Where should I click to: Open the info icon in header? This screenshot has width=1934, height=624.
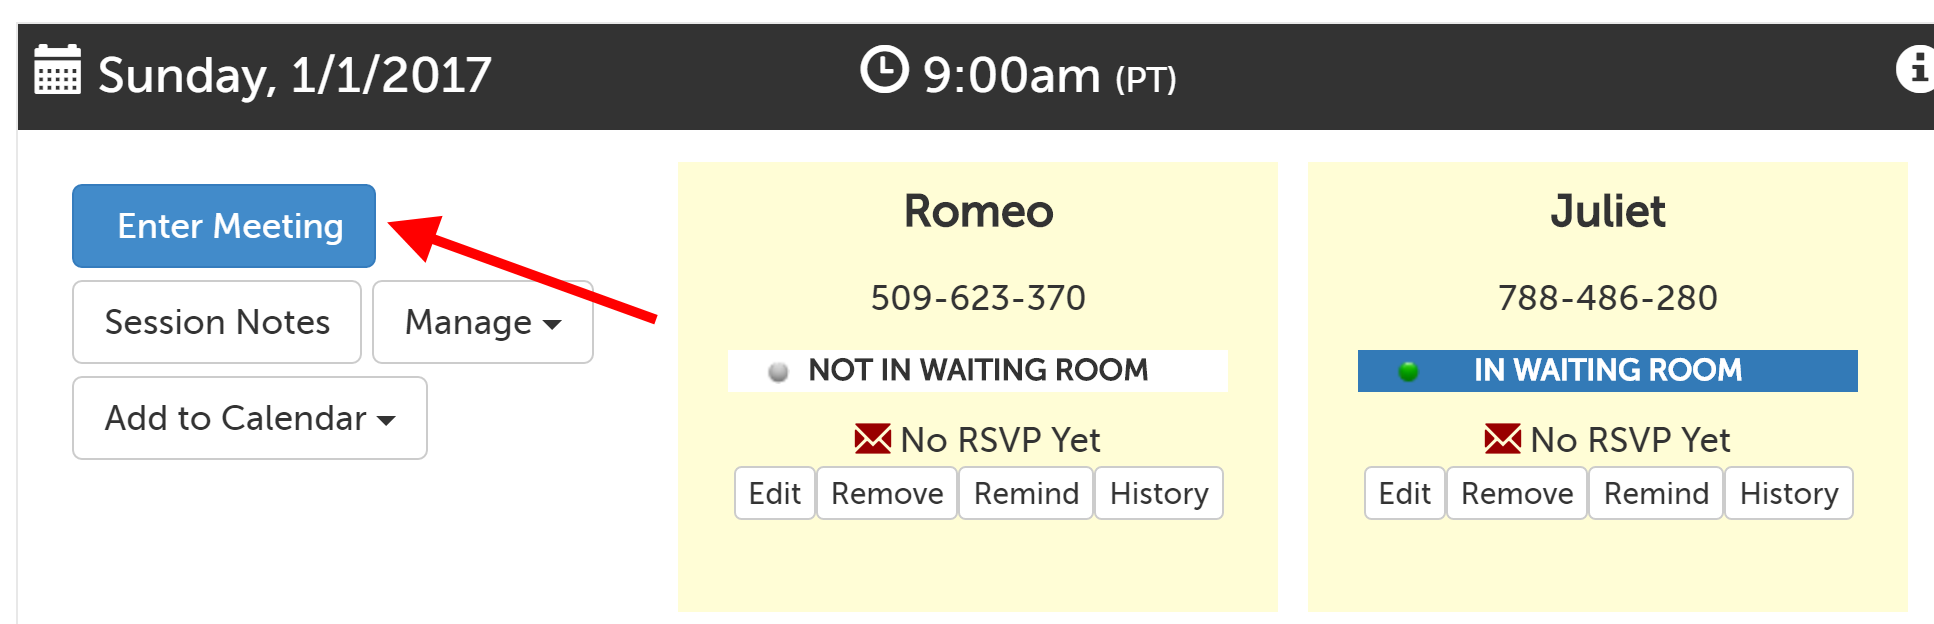[1916, 70]
